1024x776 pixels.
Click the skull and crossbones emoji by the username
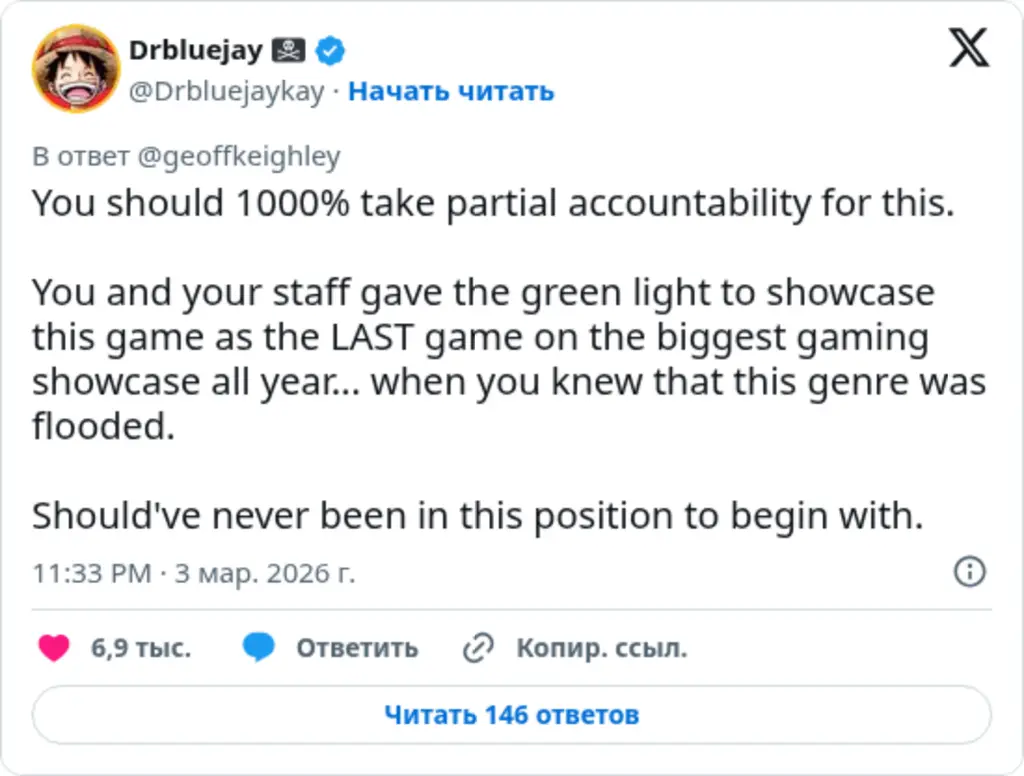(x=290, y=48)
